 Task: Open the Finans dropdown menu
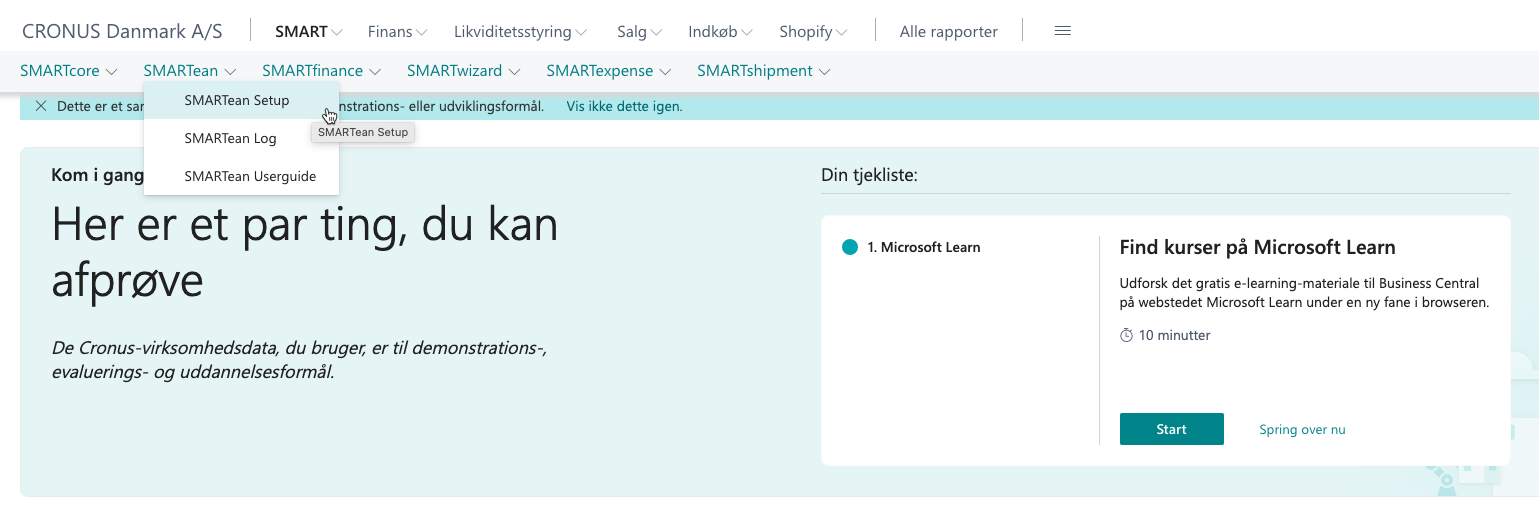point(397,32)
